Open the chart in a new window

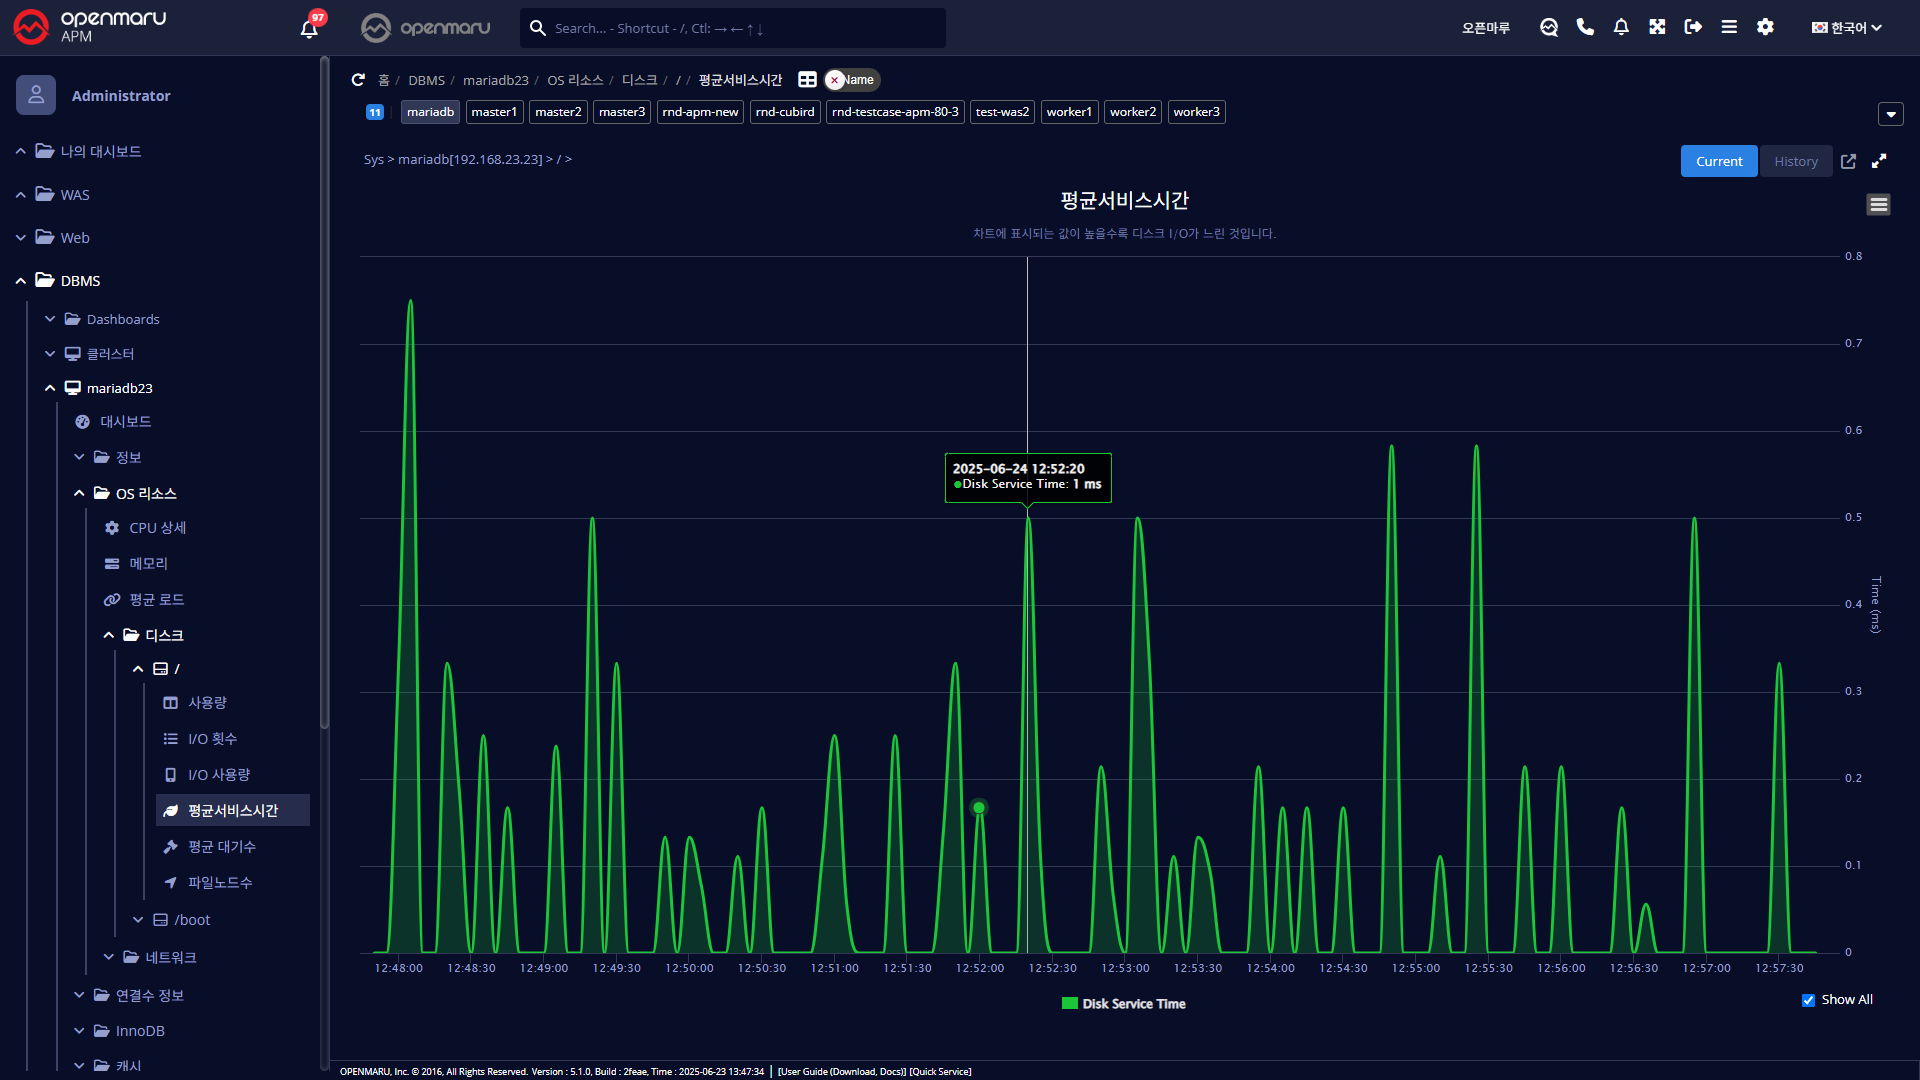tap(1848, 161)
